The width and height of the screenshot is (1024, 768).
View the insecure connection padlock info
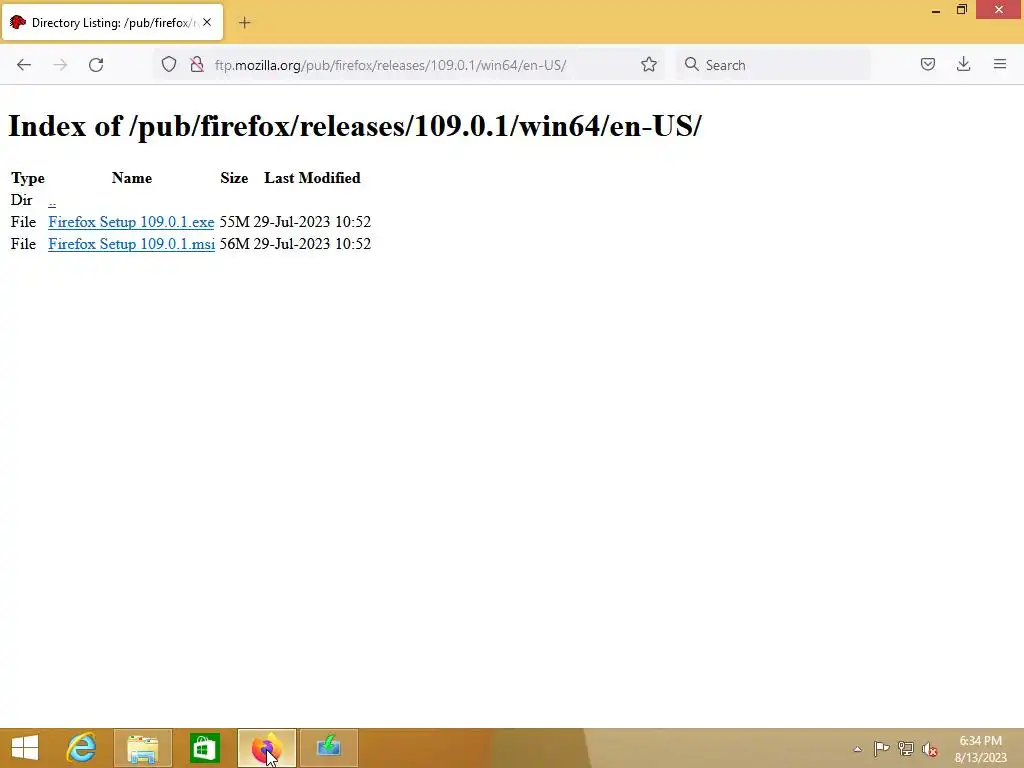[197, 65]
